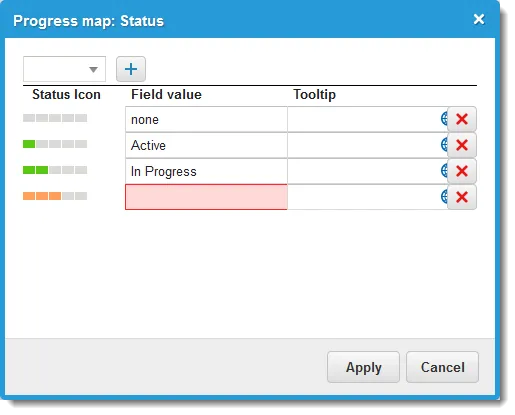This screenshot has height=415, width=515.
Task: Click the 'none' field value input
Action: (206, 119)
